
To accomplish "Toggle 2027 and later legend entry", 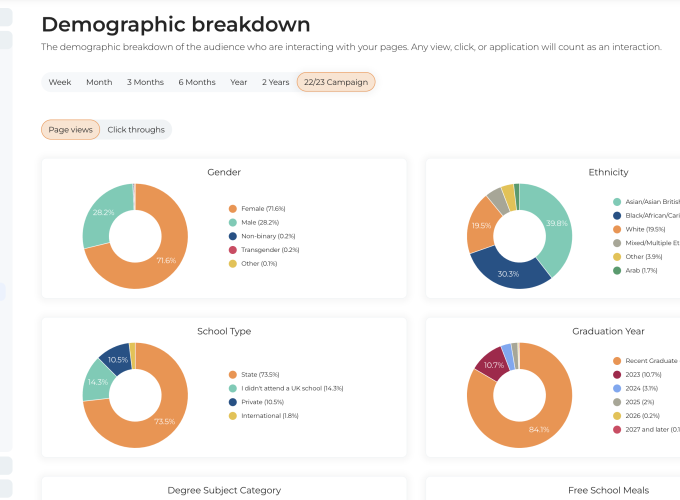I will click(x=646, y=430).
